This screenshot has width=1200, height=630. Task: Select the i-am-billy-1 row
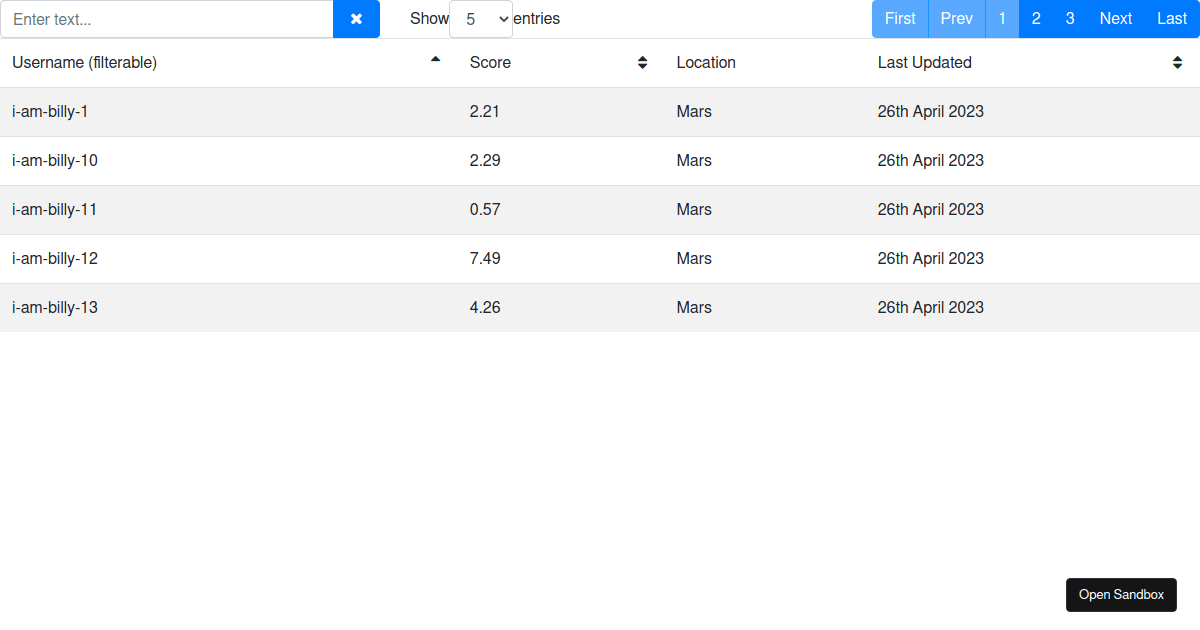[x=50, y=112]
